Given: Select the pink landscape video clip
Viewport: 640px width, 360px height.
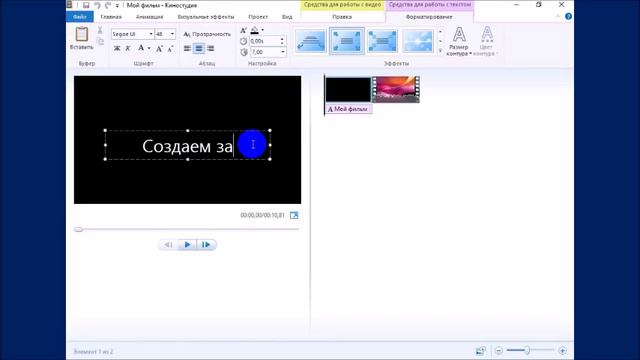Looking at the screenshot, I should [396, 89].
